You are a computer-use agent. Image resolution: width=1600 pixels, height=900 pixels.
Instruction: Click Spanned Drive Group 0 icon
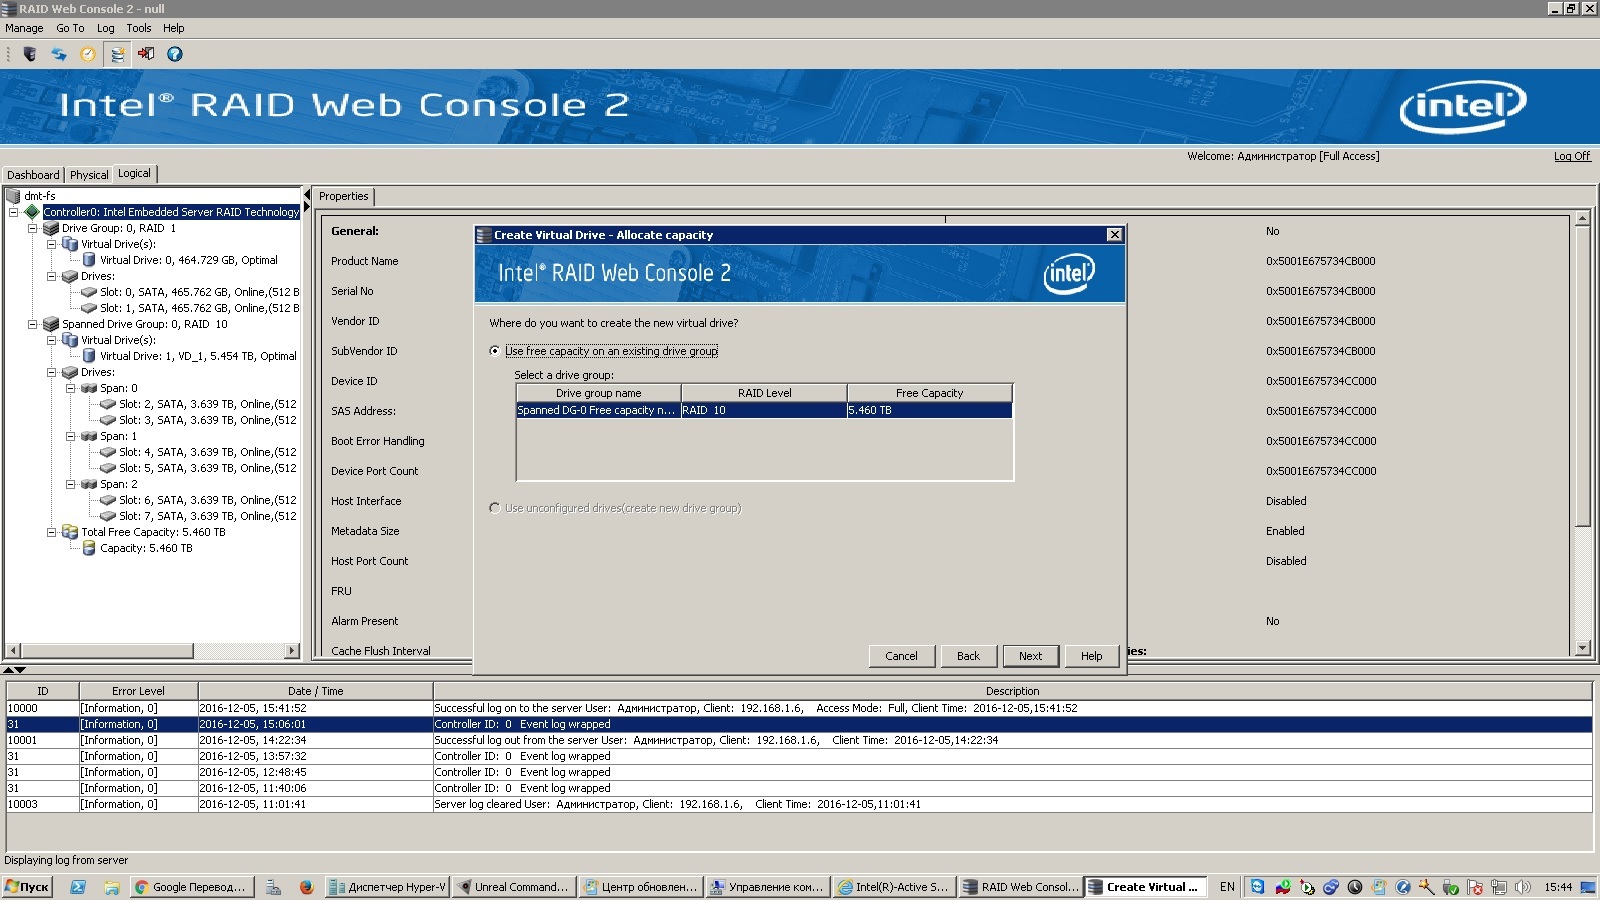tap(51, 324)
